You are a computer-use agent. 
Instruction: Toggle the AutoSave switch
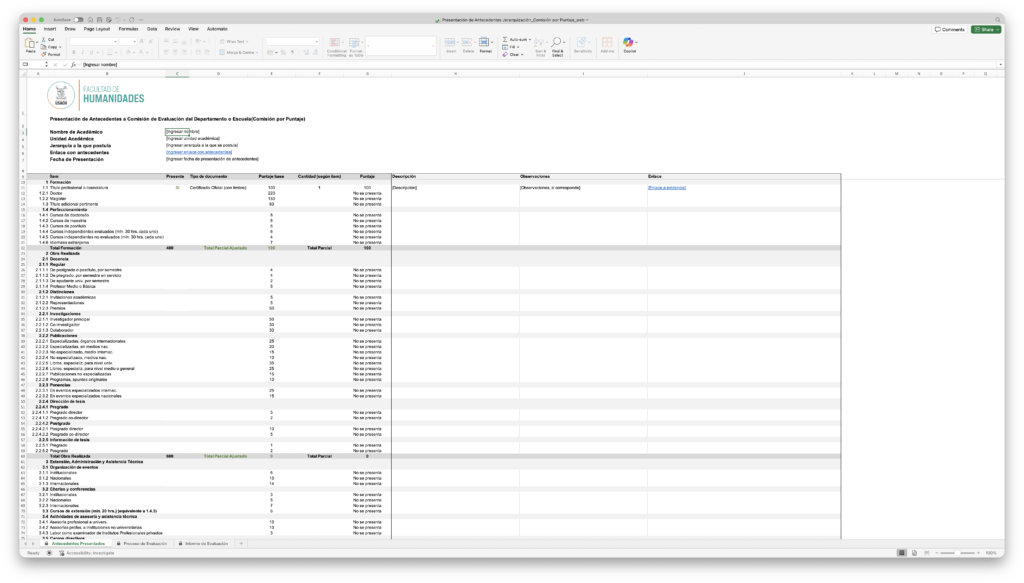[x=78, y=19]
